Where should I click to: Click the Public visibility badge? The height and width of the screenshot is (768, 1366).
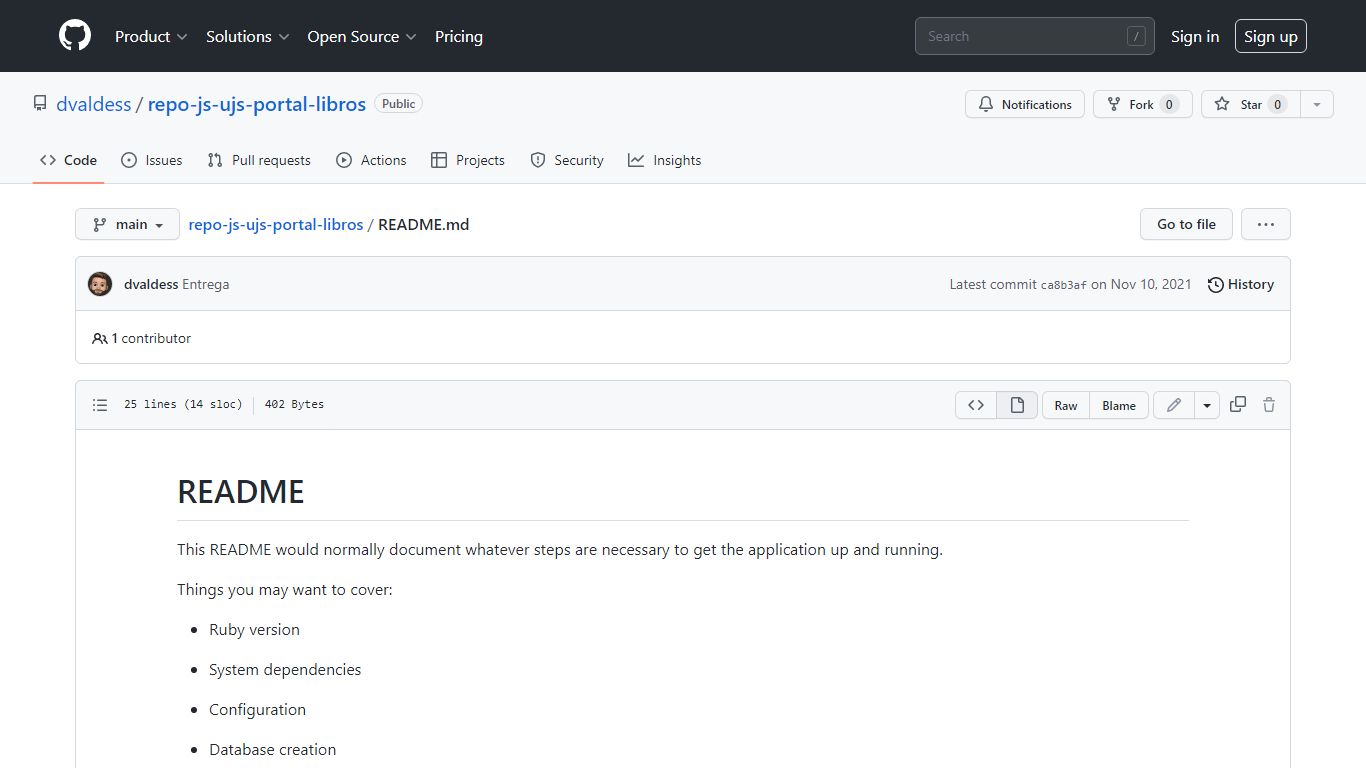399,103
